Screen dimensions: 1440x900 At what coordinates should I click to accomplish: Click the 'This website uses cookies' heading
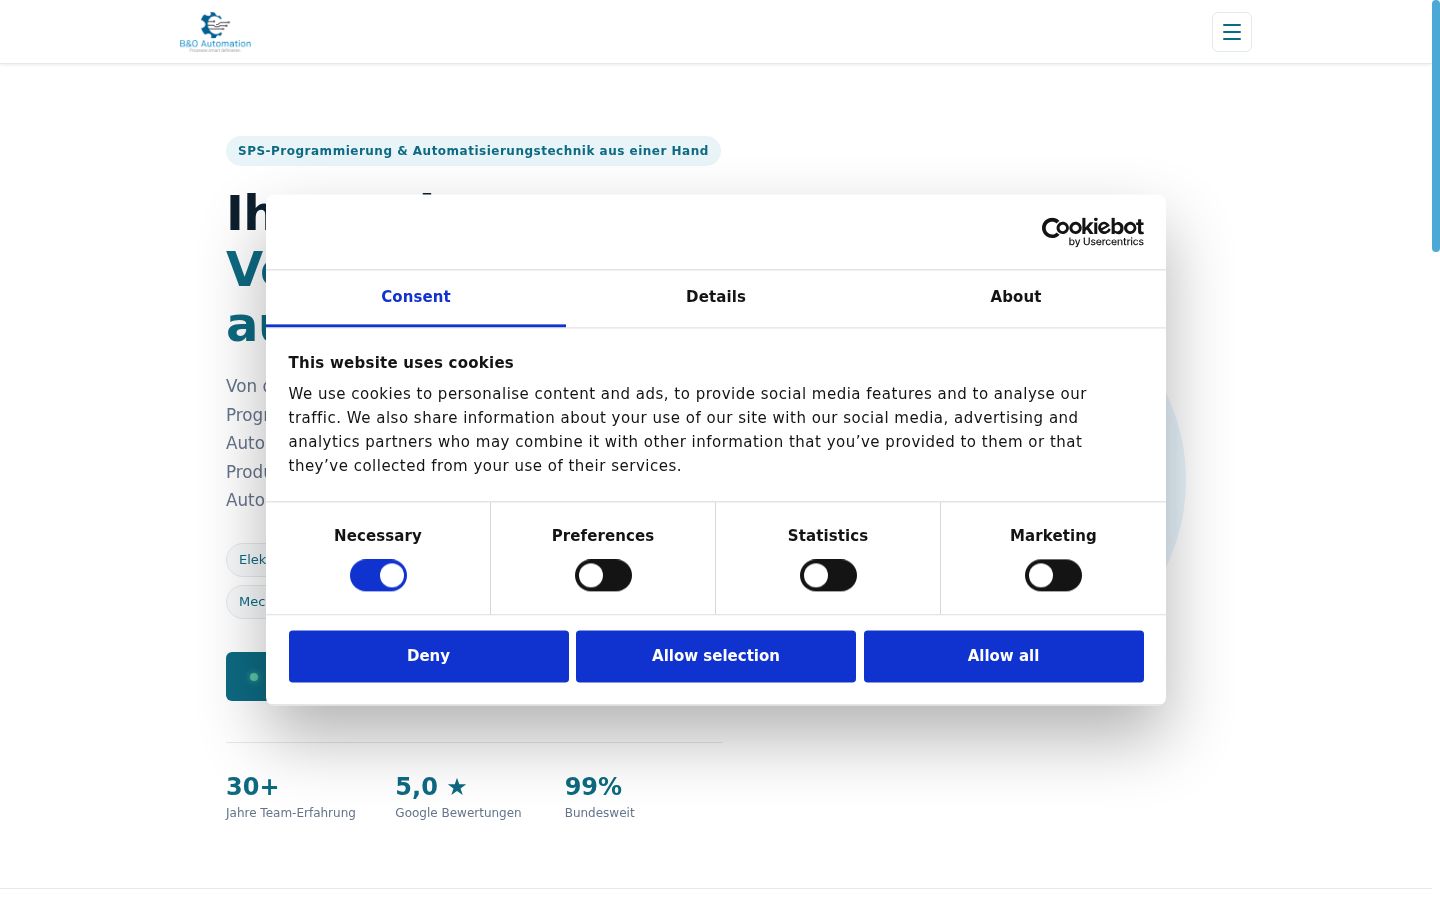click(401, 363)
